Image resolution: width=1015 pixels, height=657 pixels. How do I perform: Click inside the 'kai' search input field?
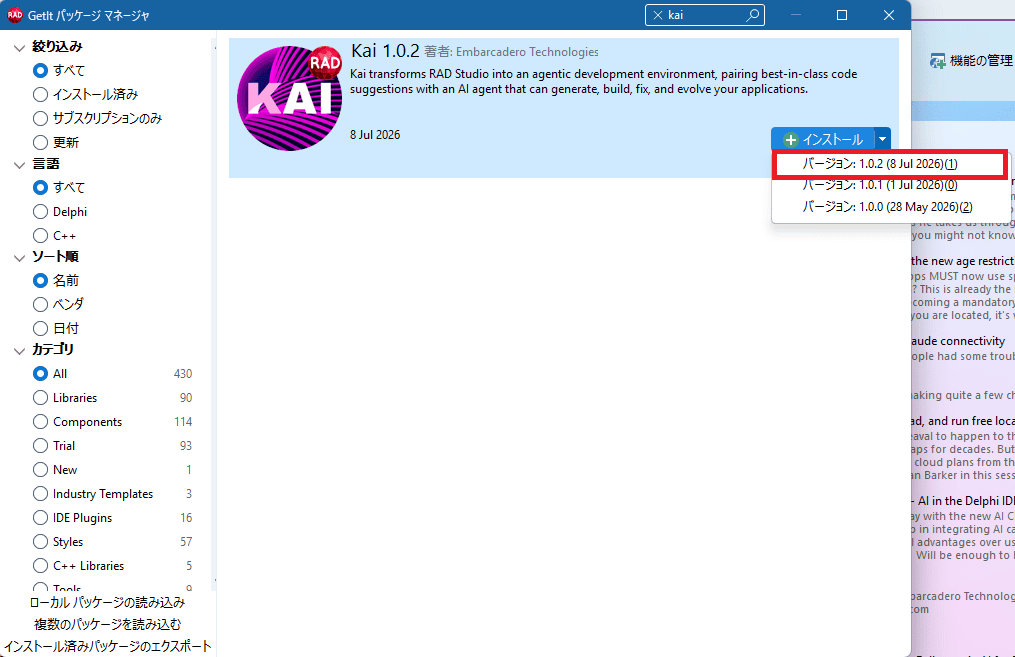point(705,15)
